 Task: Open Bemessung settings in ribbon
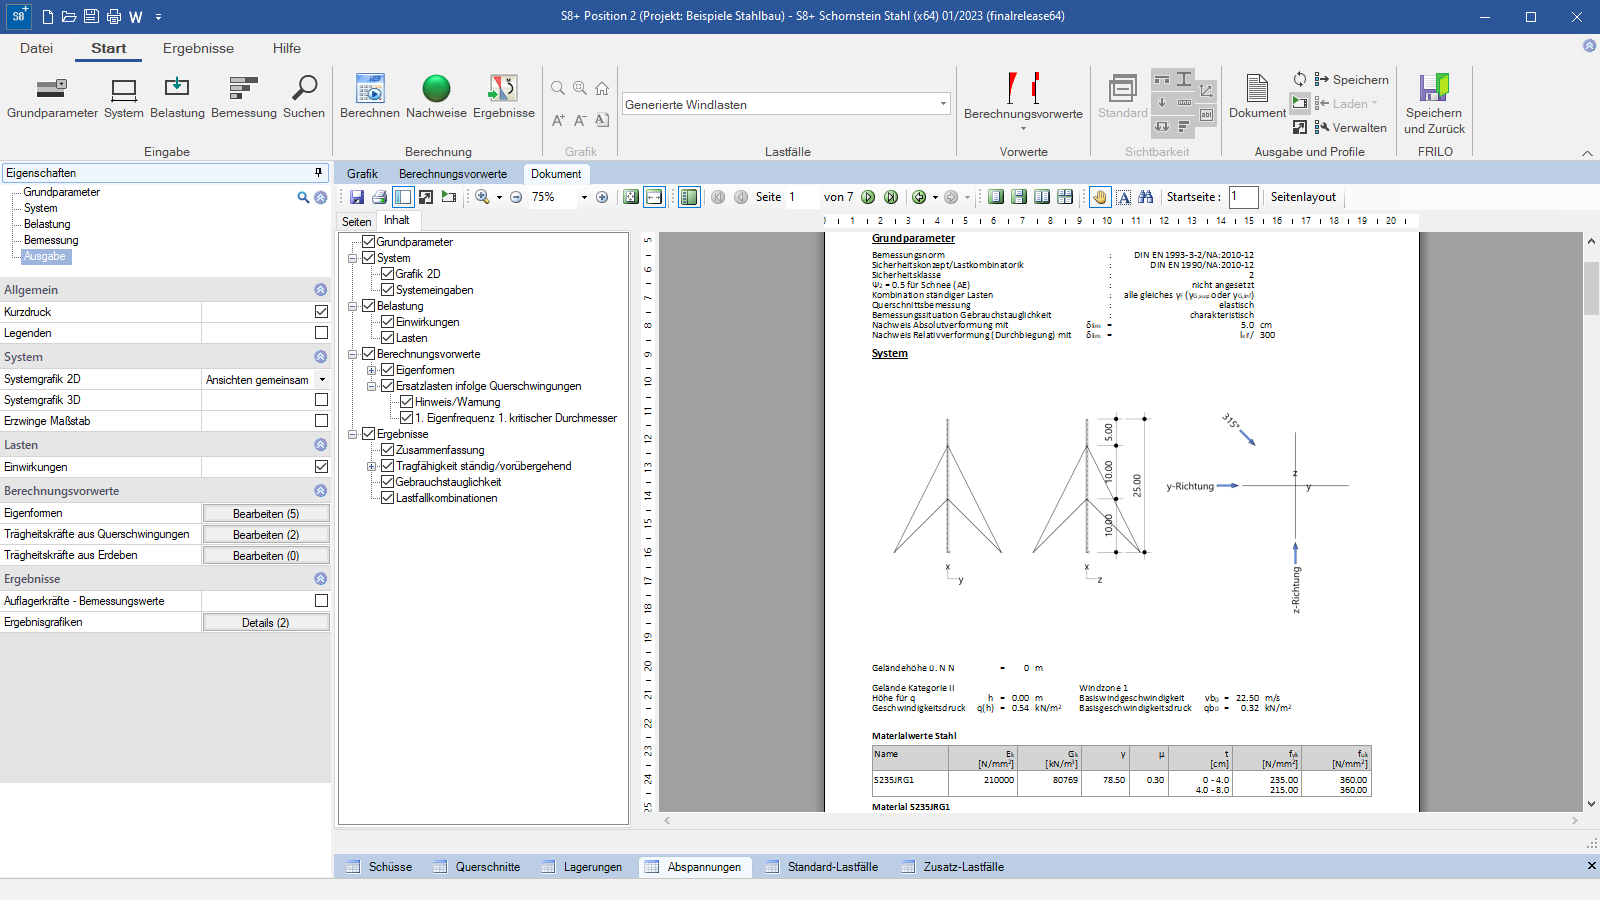tap(244, 97)
